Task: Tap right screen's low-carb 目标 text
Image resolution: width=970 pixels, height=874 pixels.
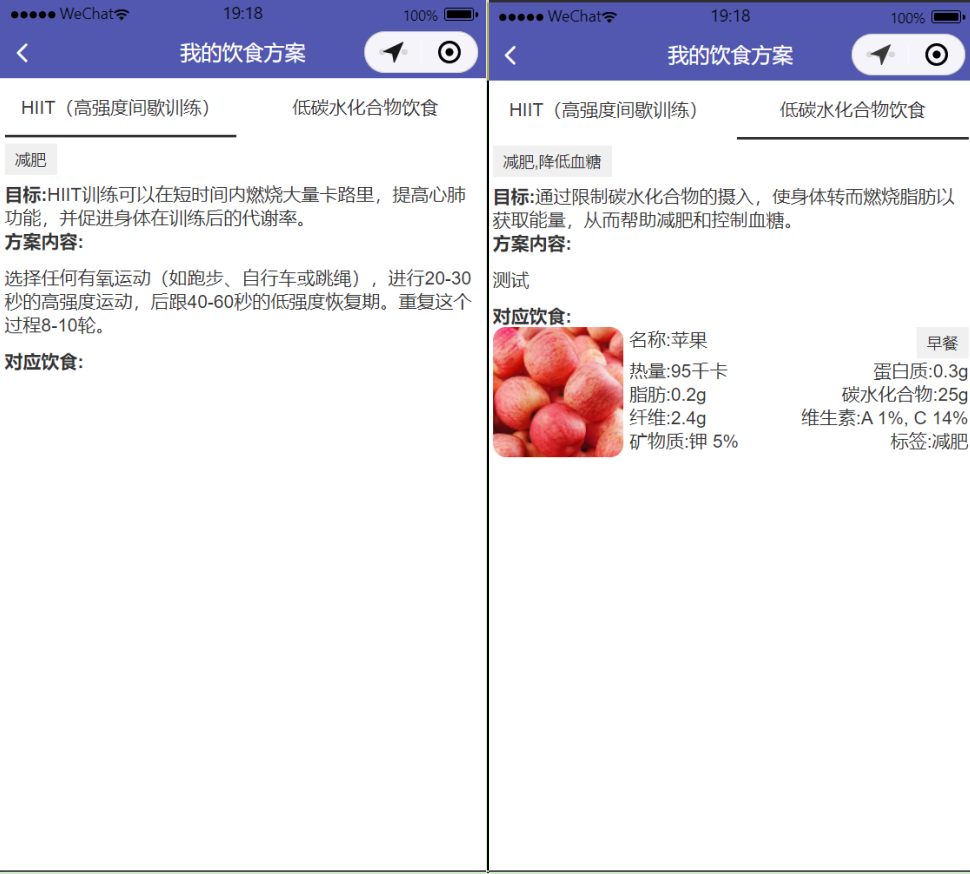Action: click(724, 208)
